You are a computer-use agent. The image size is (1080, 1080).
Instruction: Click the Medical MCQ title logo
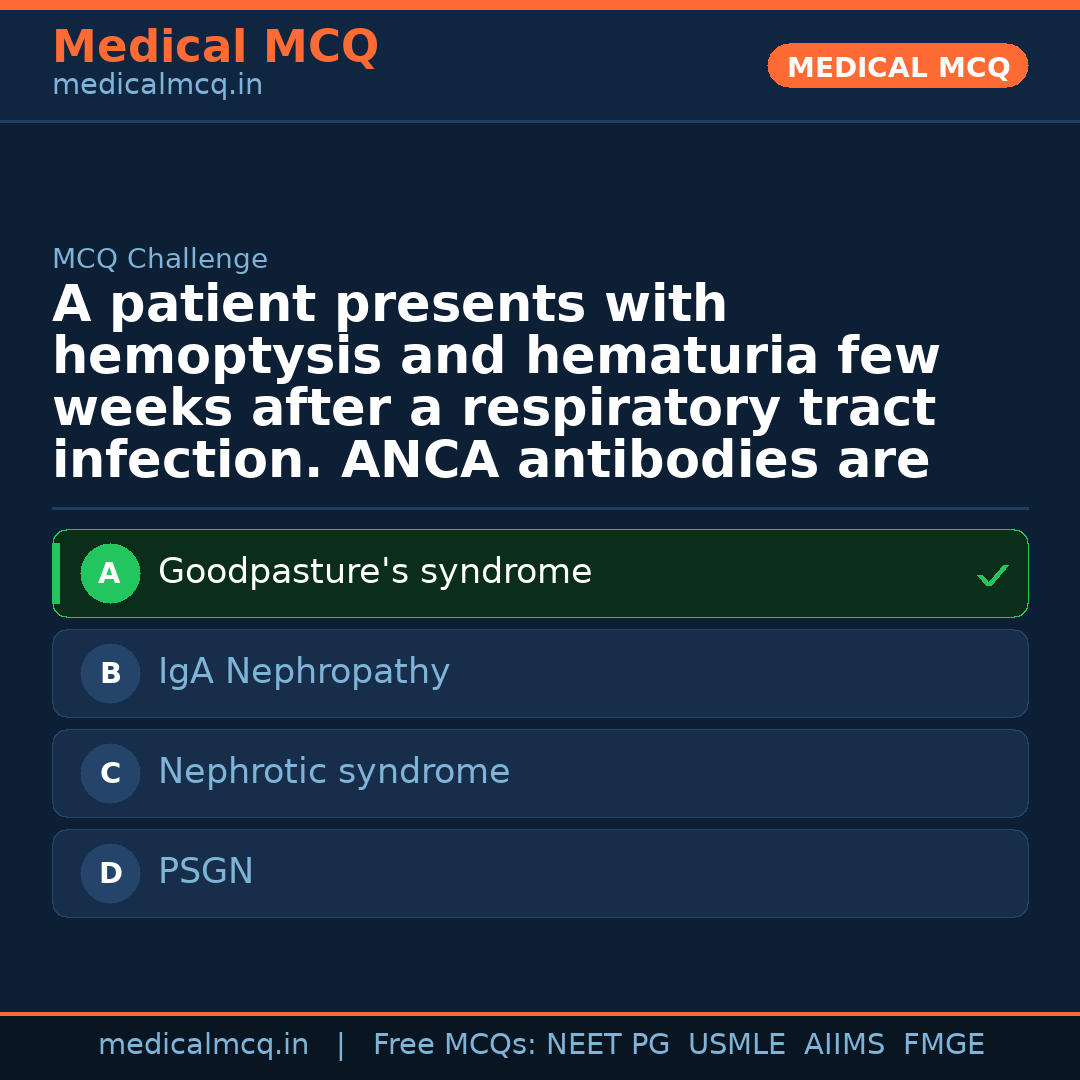click(215, 47)
